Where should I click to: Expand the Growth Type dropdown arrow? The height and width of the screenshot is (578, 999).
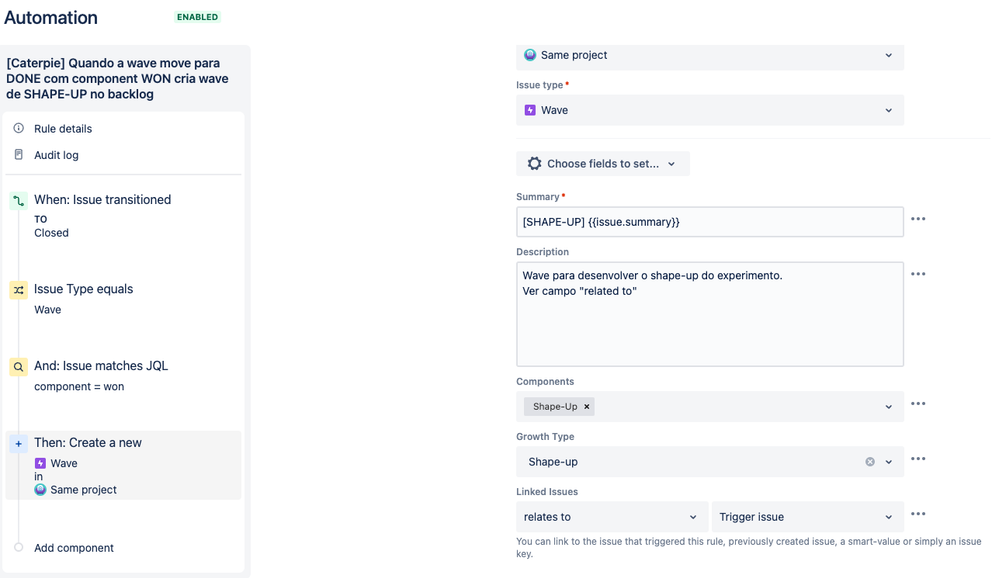click(889, 462)
